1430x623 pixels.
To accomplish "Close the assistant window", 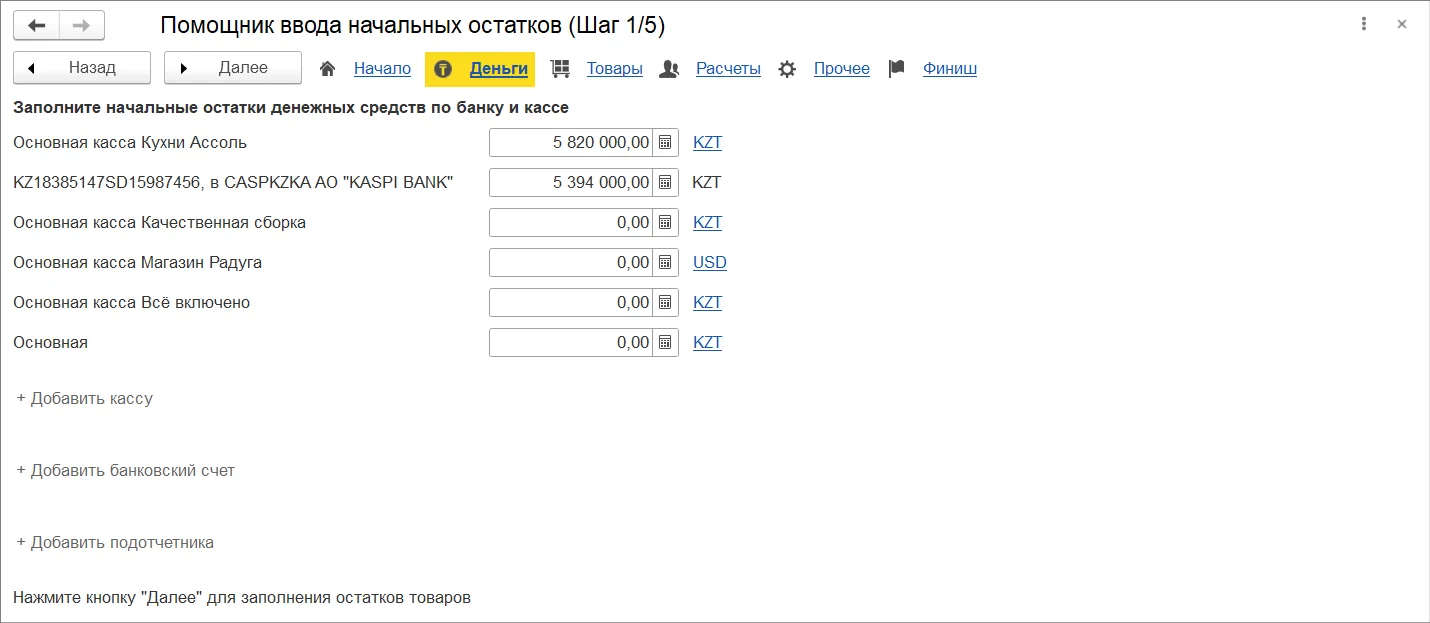I will [1401, 24].
